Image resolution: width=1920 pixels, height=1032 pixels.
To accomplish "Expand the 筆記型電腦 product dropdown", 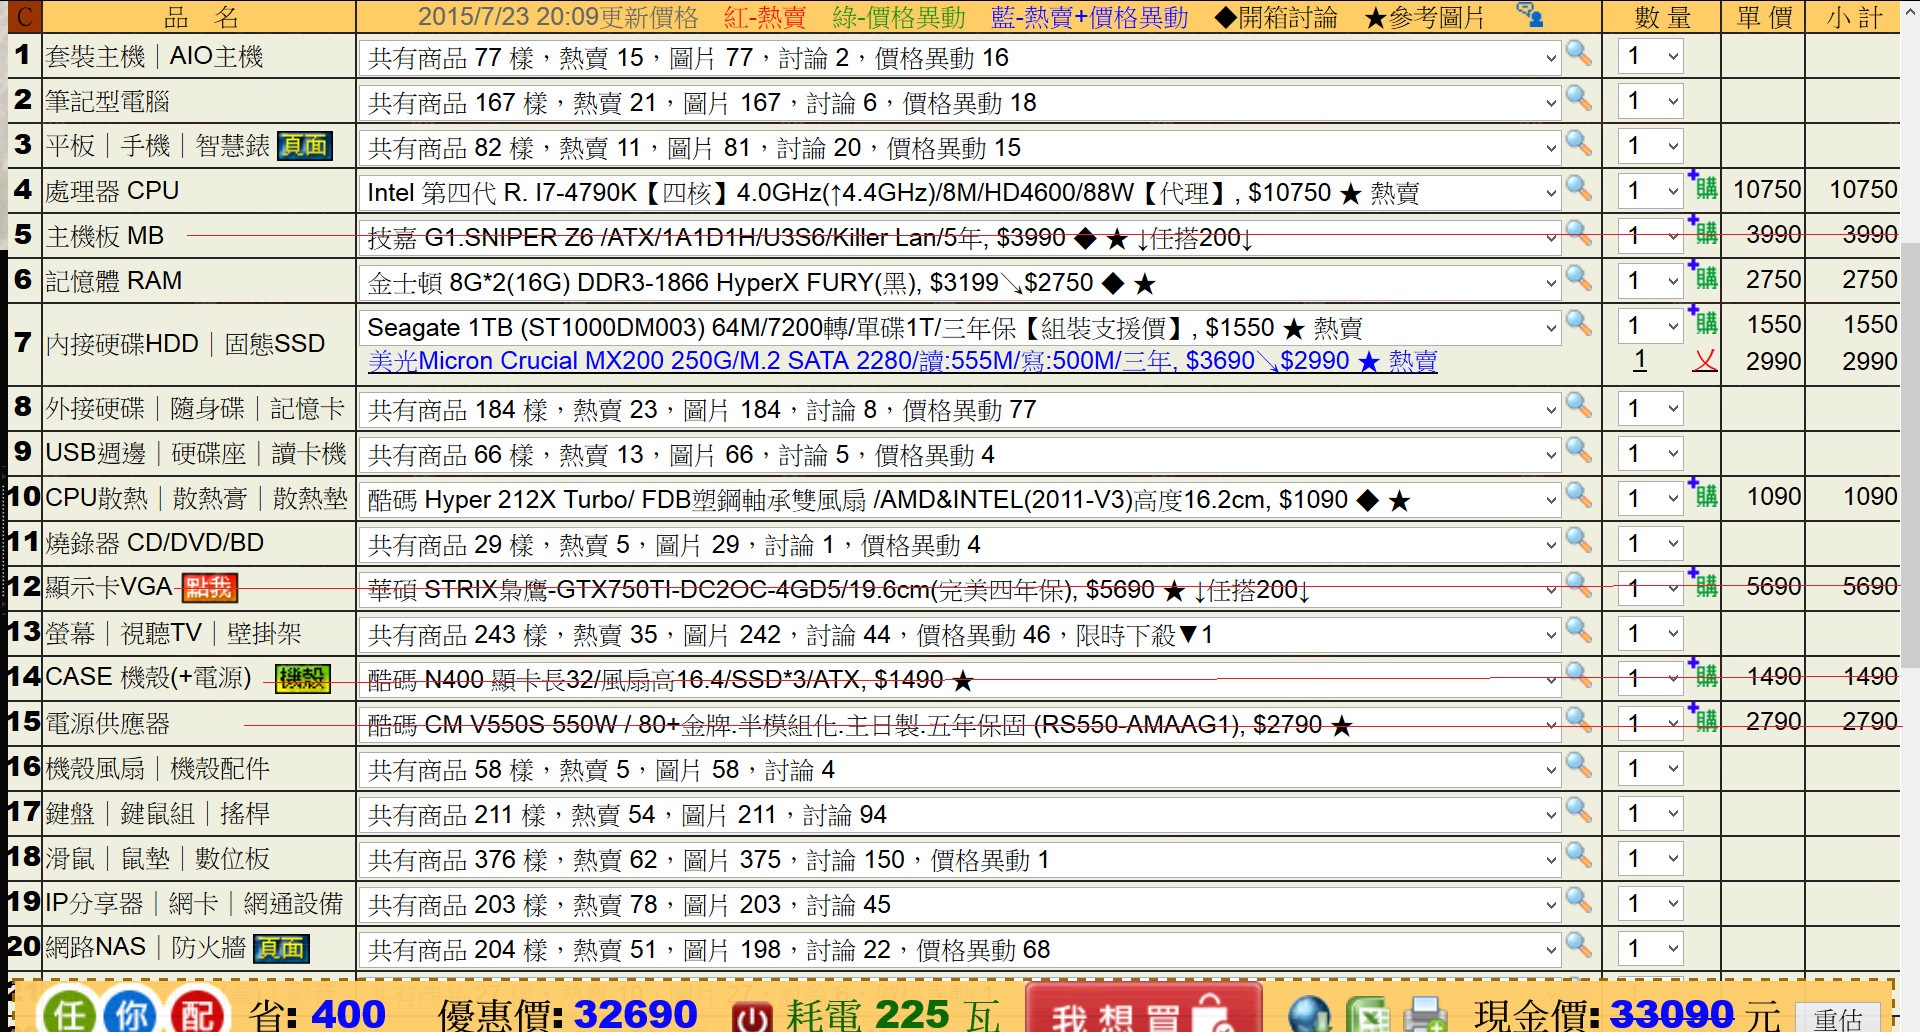I will point(959,102).
